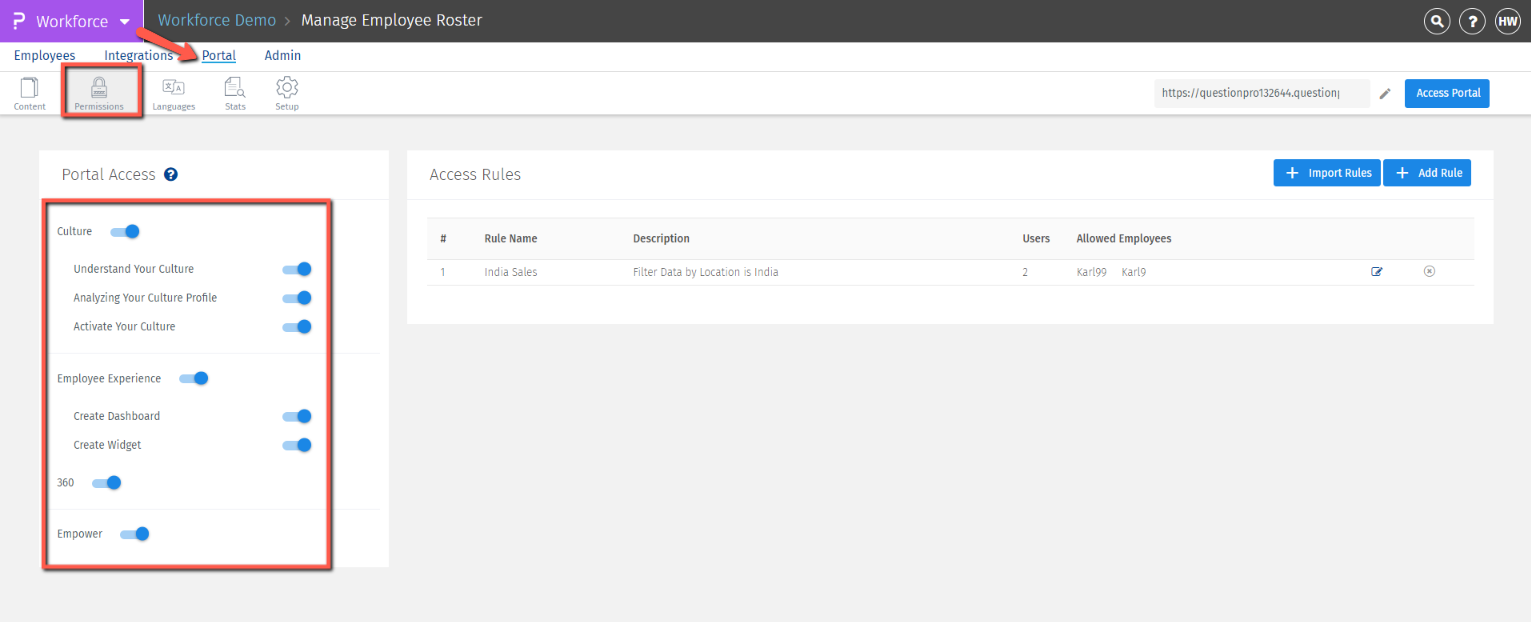Toggle the Empower switch

click(x=135, y=534)
